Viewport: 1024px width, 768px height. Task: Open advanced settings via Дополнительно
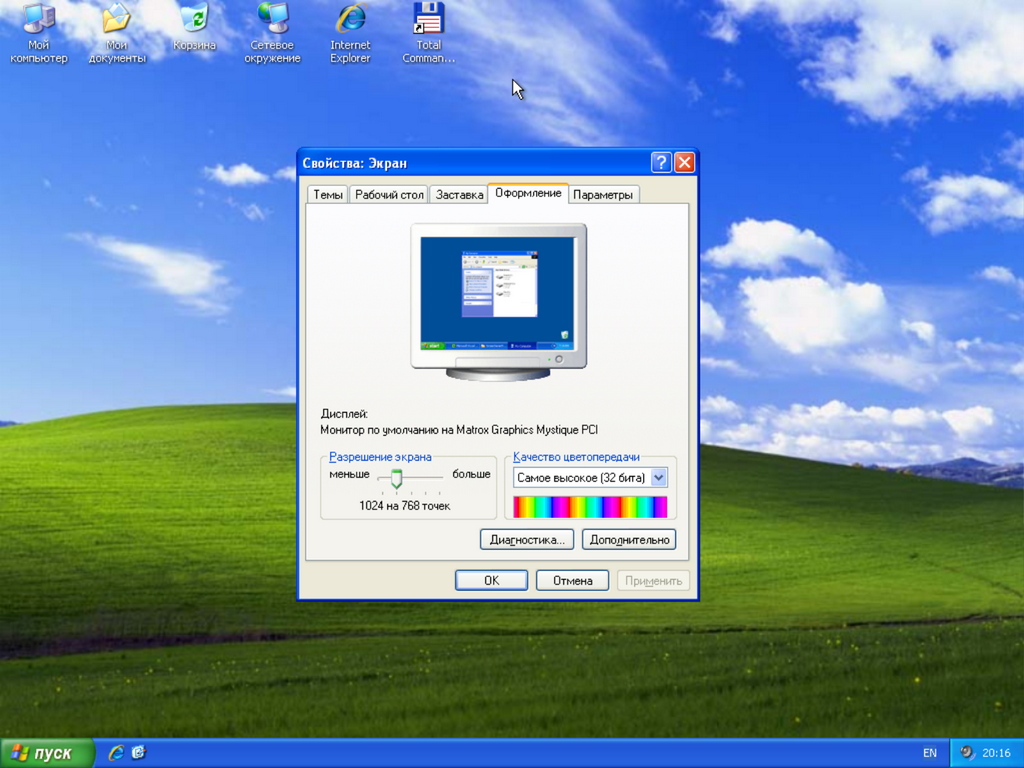(629, 539)
